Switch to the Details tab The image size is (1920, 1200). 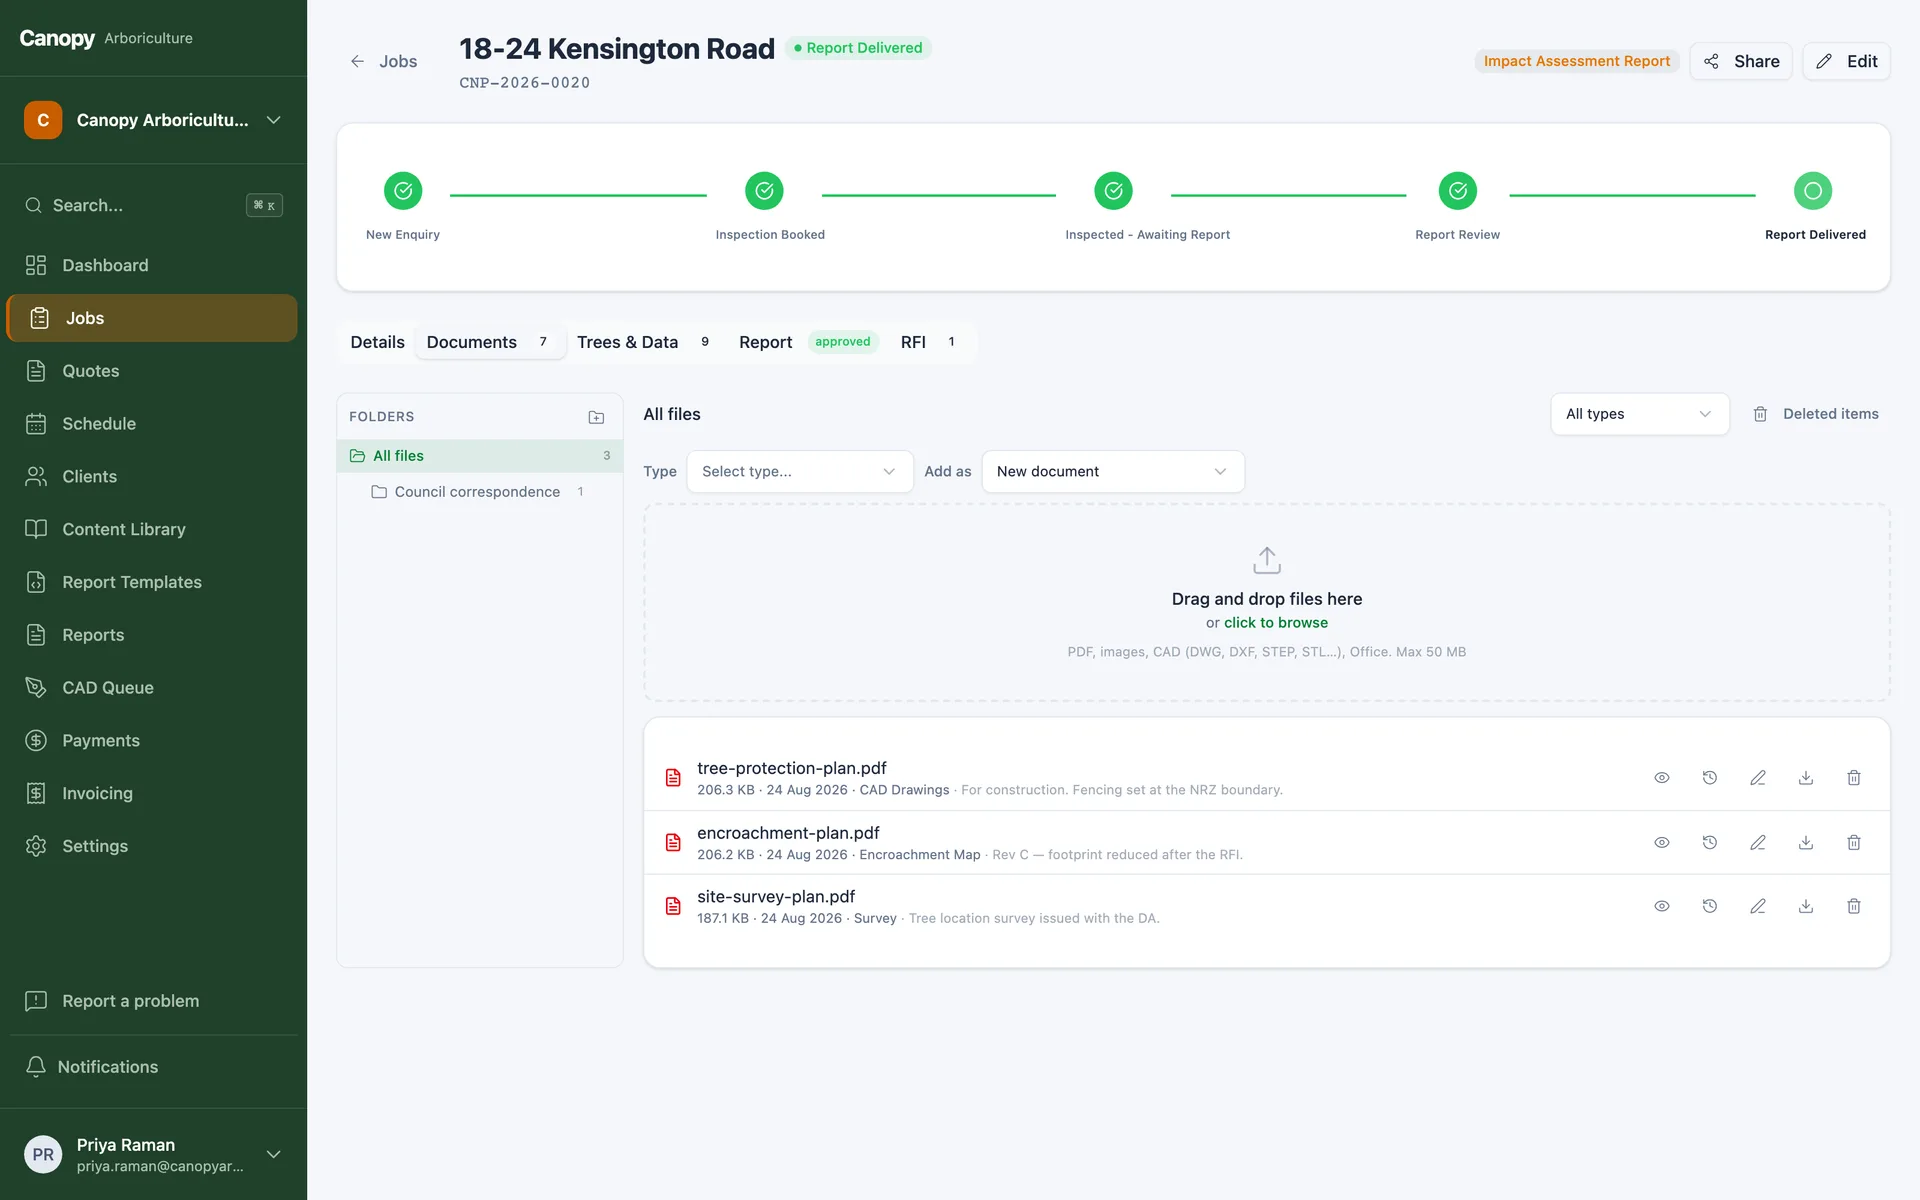click(377, 342)
